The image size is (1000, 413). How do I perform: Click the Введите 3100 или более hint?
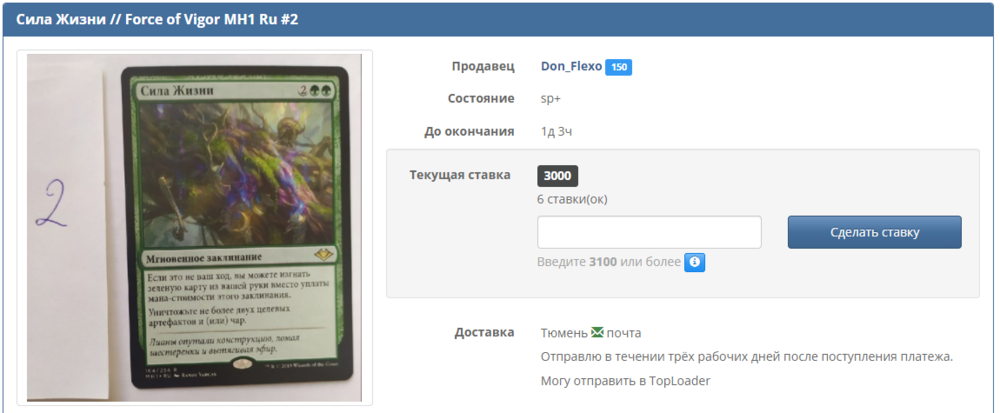click(609, 262)
